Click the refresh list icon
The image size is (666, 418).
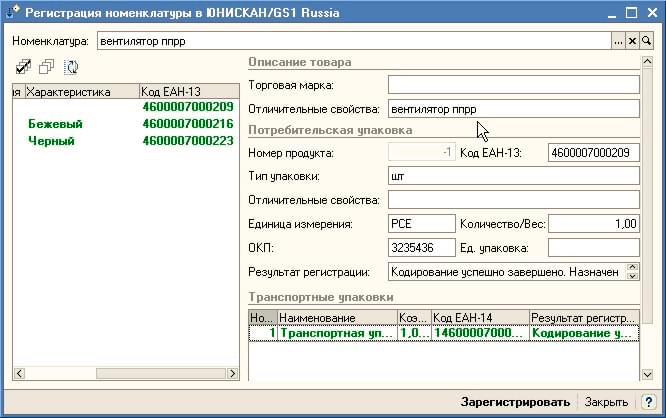pos(71,67)
